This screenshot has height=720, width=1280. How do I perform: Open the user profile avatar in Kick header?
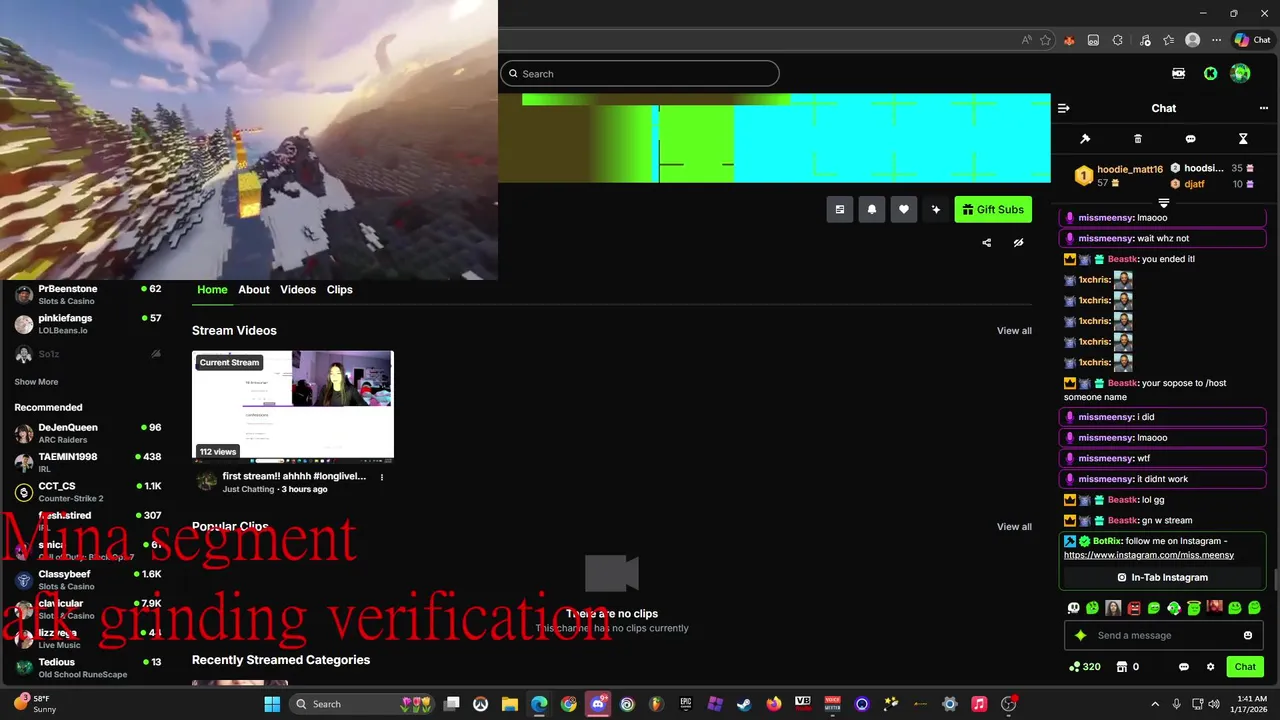[1240, 73]
